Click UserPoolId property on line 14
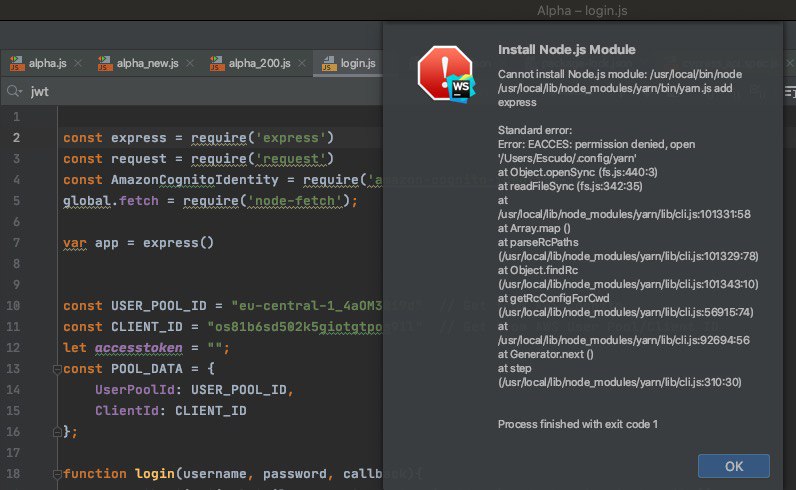The image size is (796, 490). (135, 390)
